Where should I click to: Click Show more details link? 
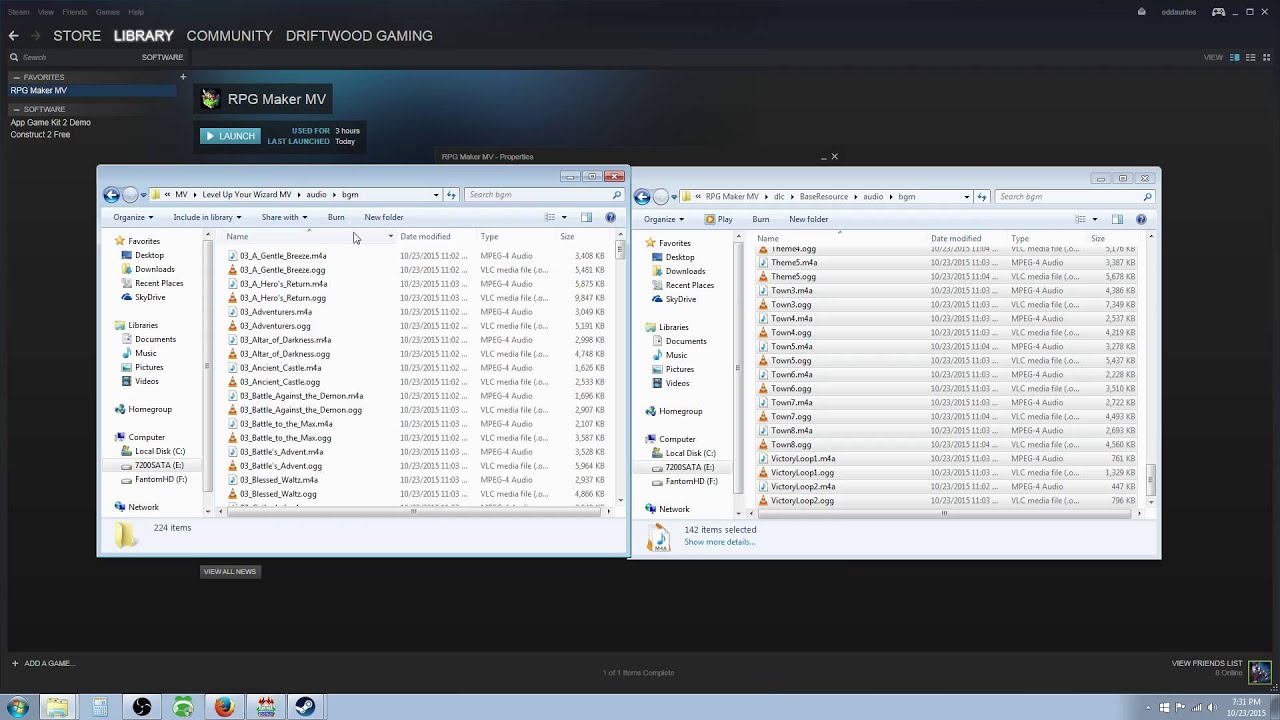(719, 542)
